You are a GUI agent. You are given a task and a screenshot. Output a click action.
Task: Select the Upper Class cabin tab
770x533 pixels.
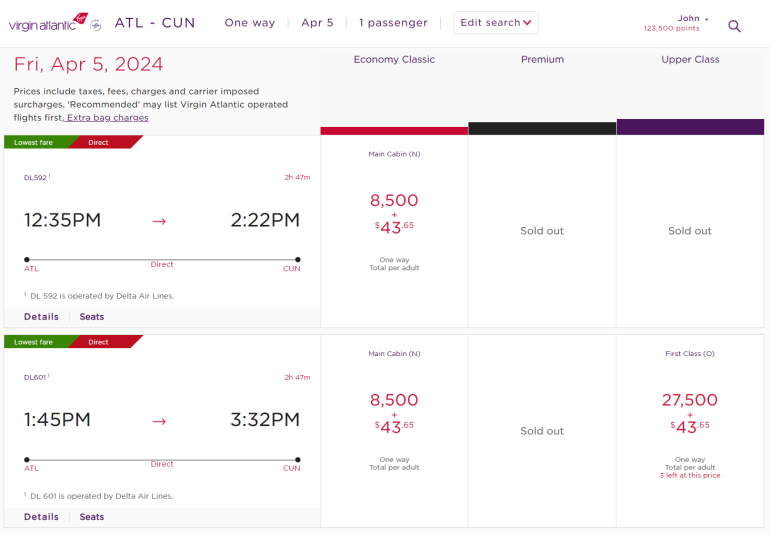click(690, 60)
